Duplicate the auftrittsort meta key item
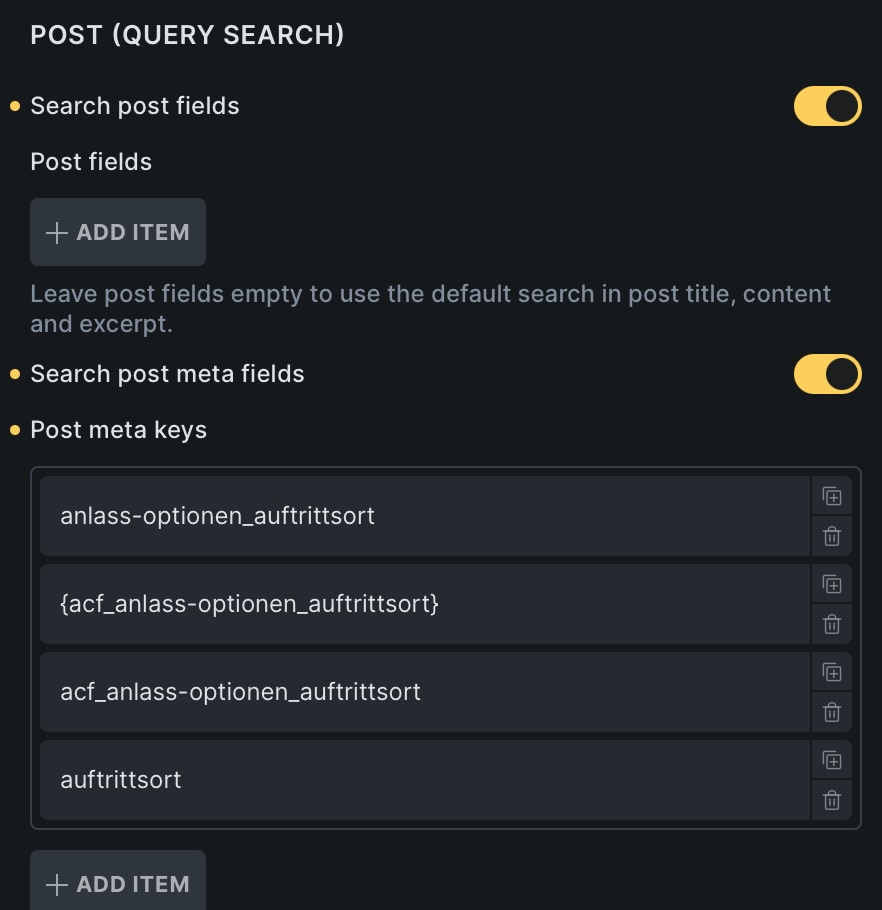Viewport: 882px width, 910px height. tap(831, 760)
